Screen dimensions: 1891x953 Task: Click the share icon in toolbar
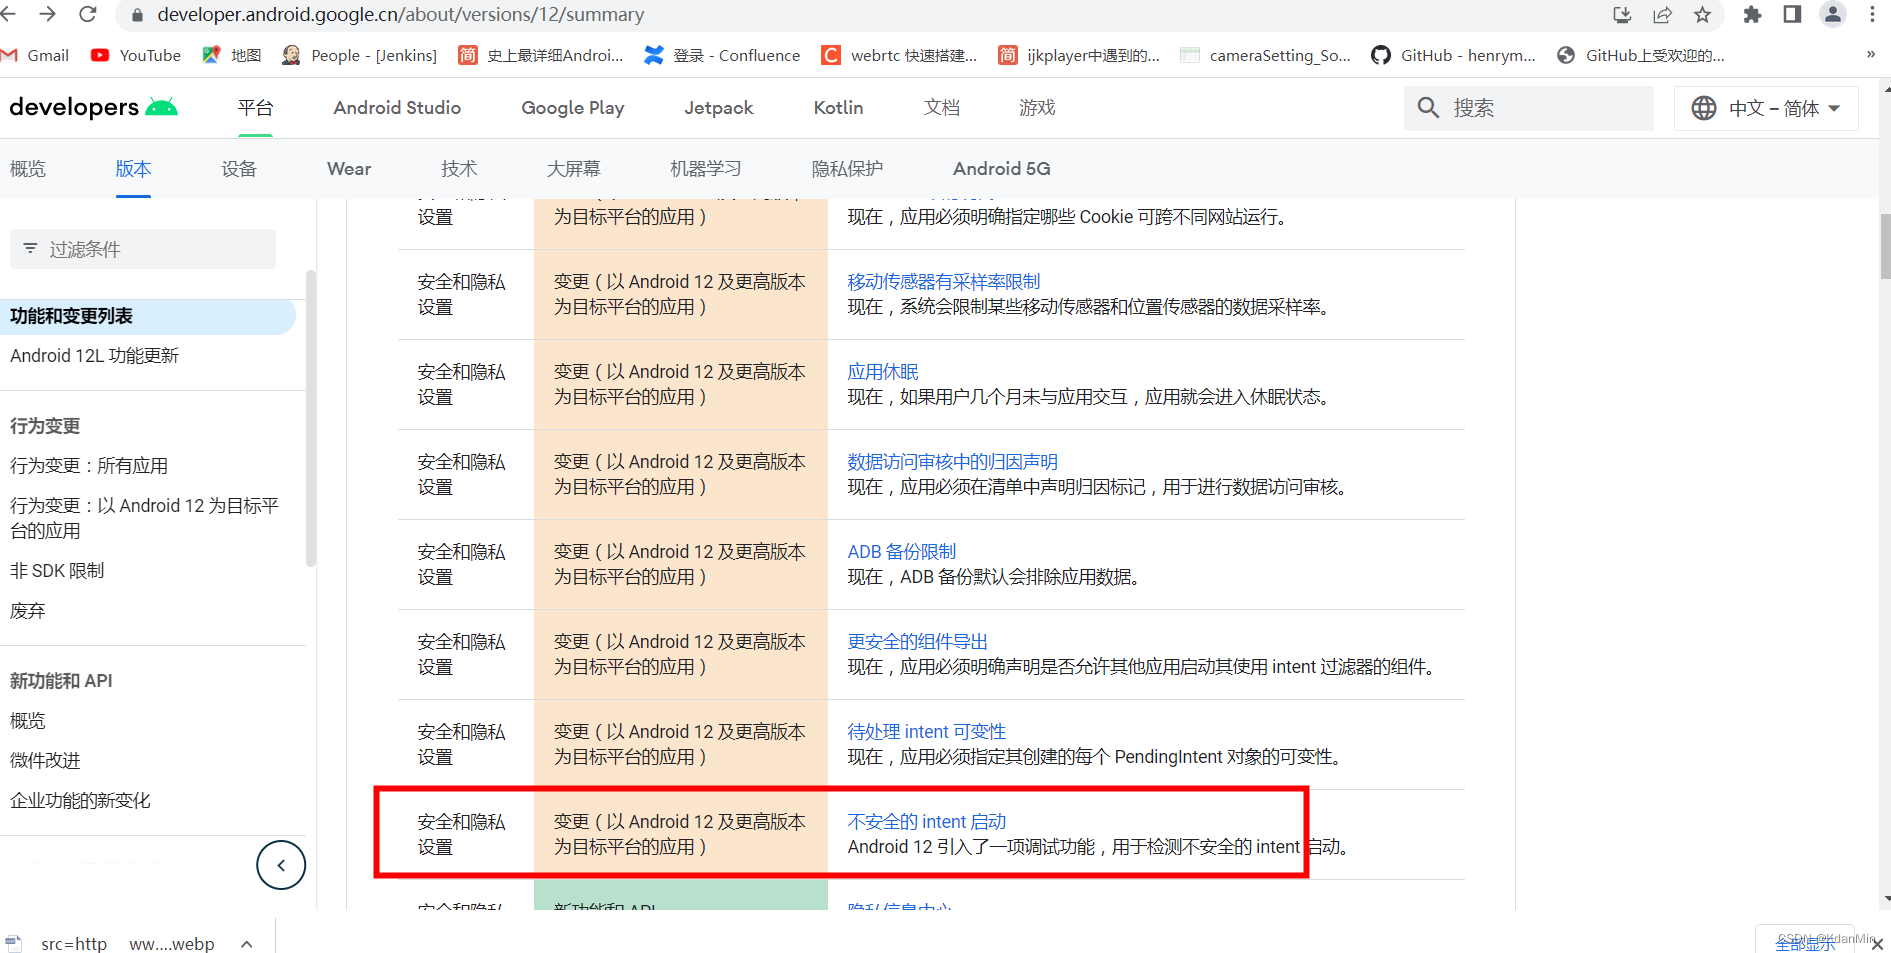click(x=1662, y=16)
